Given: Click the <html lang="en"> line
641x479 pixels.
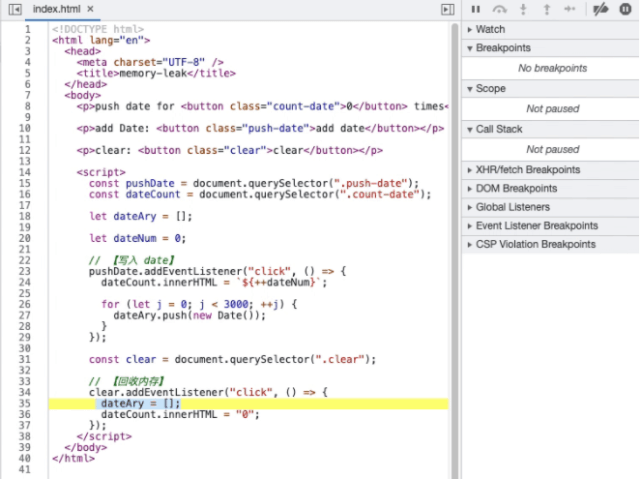Looking at the screenshot, I should click(x=101, y=40).
